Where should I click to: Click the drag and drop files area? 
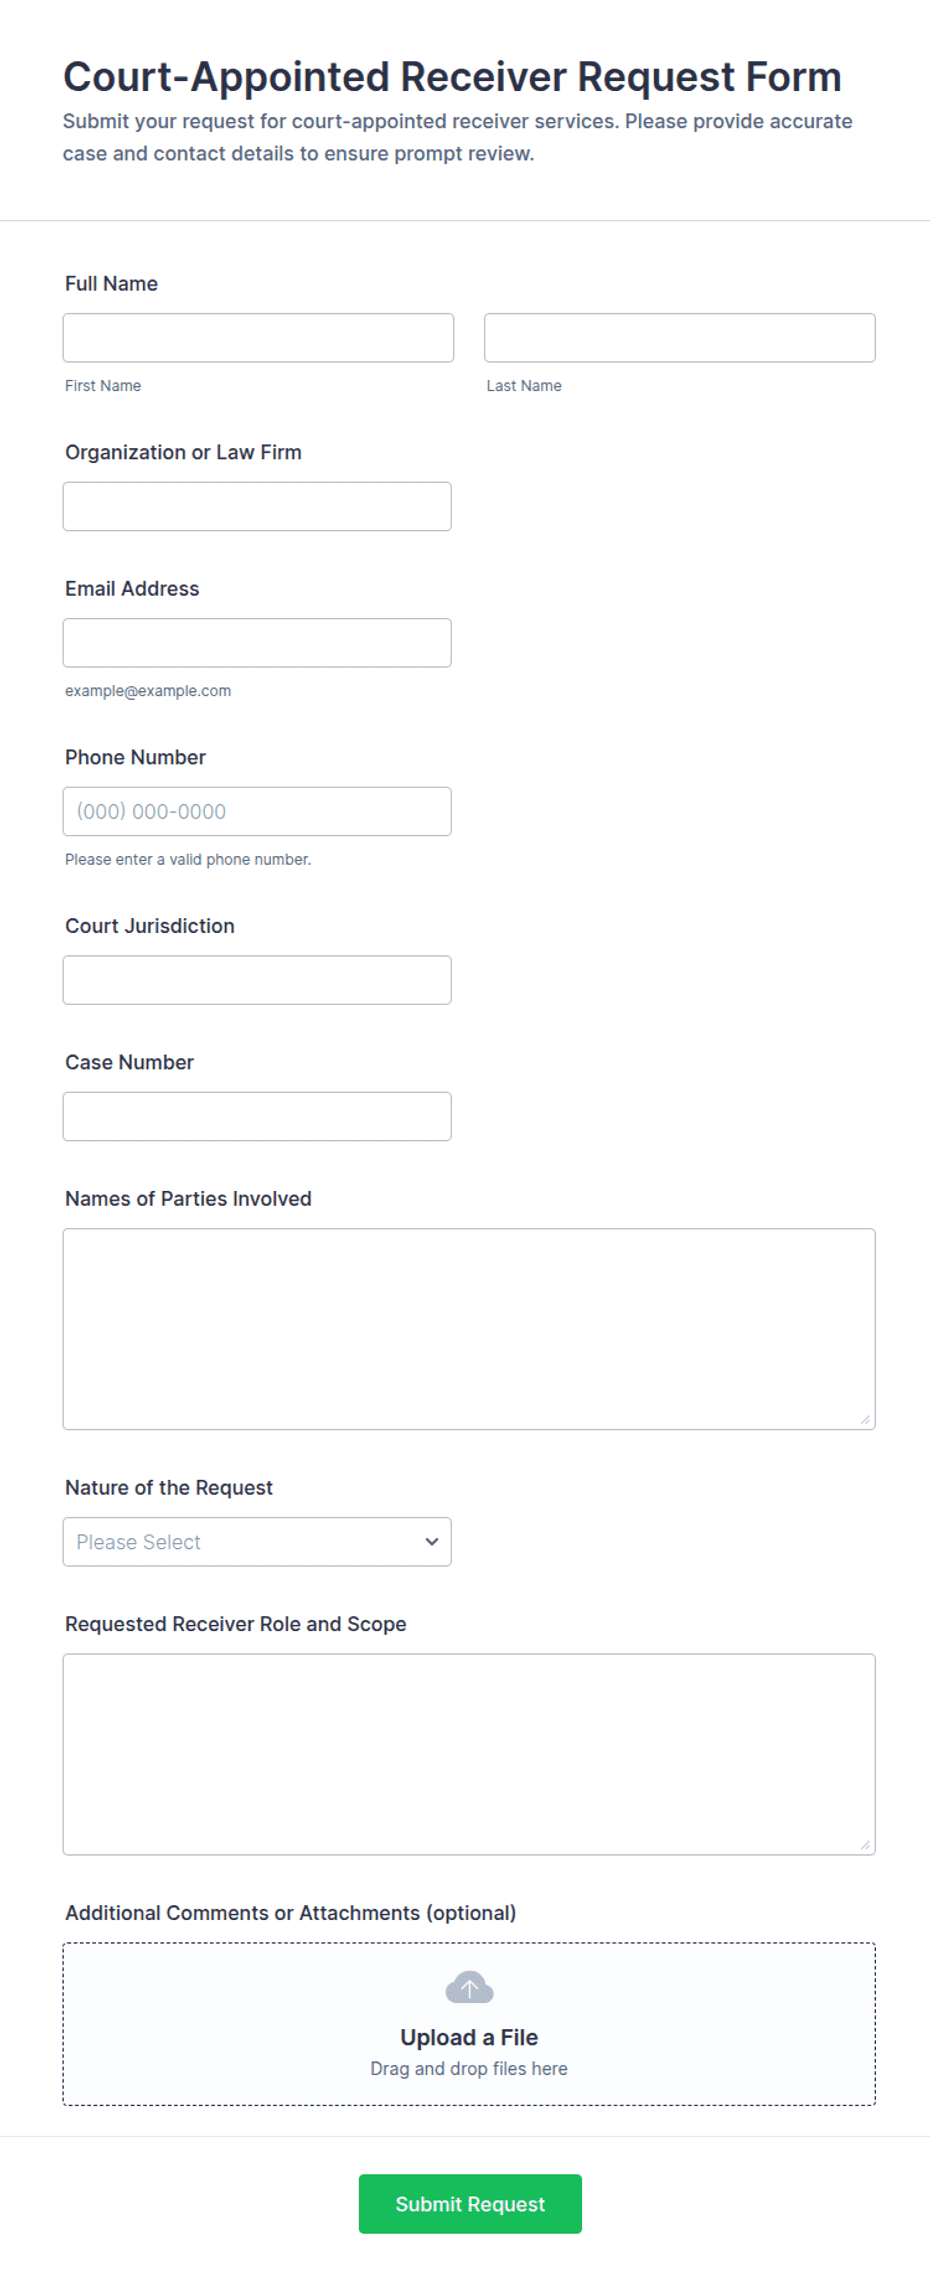tap(469, 2024)
